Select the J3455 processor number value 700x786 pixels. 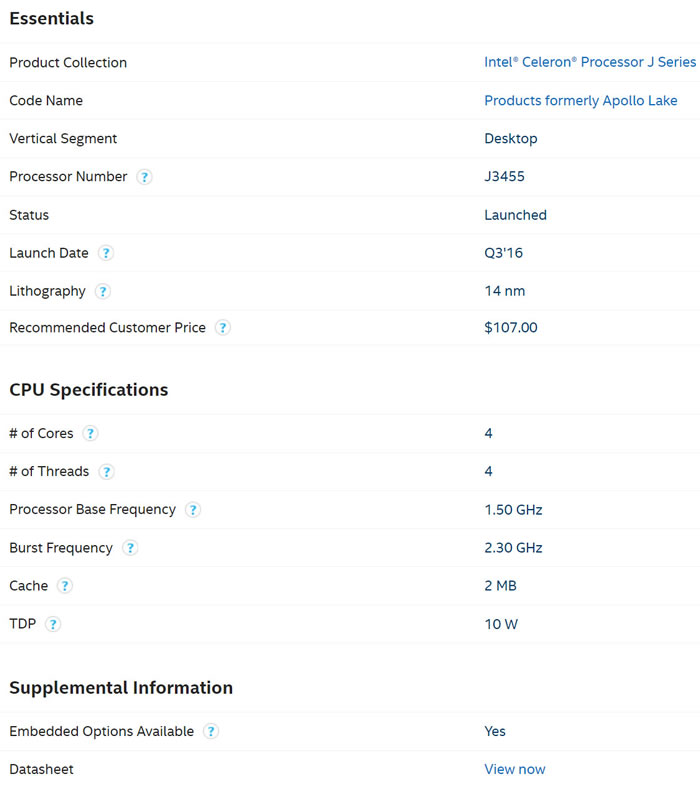(x=504, y=176)
